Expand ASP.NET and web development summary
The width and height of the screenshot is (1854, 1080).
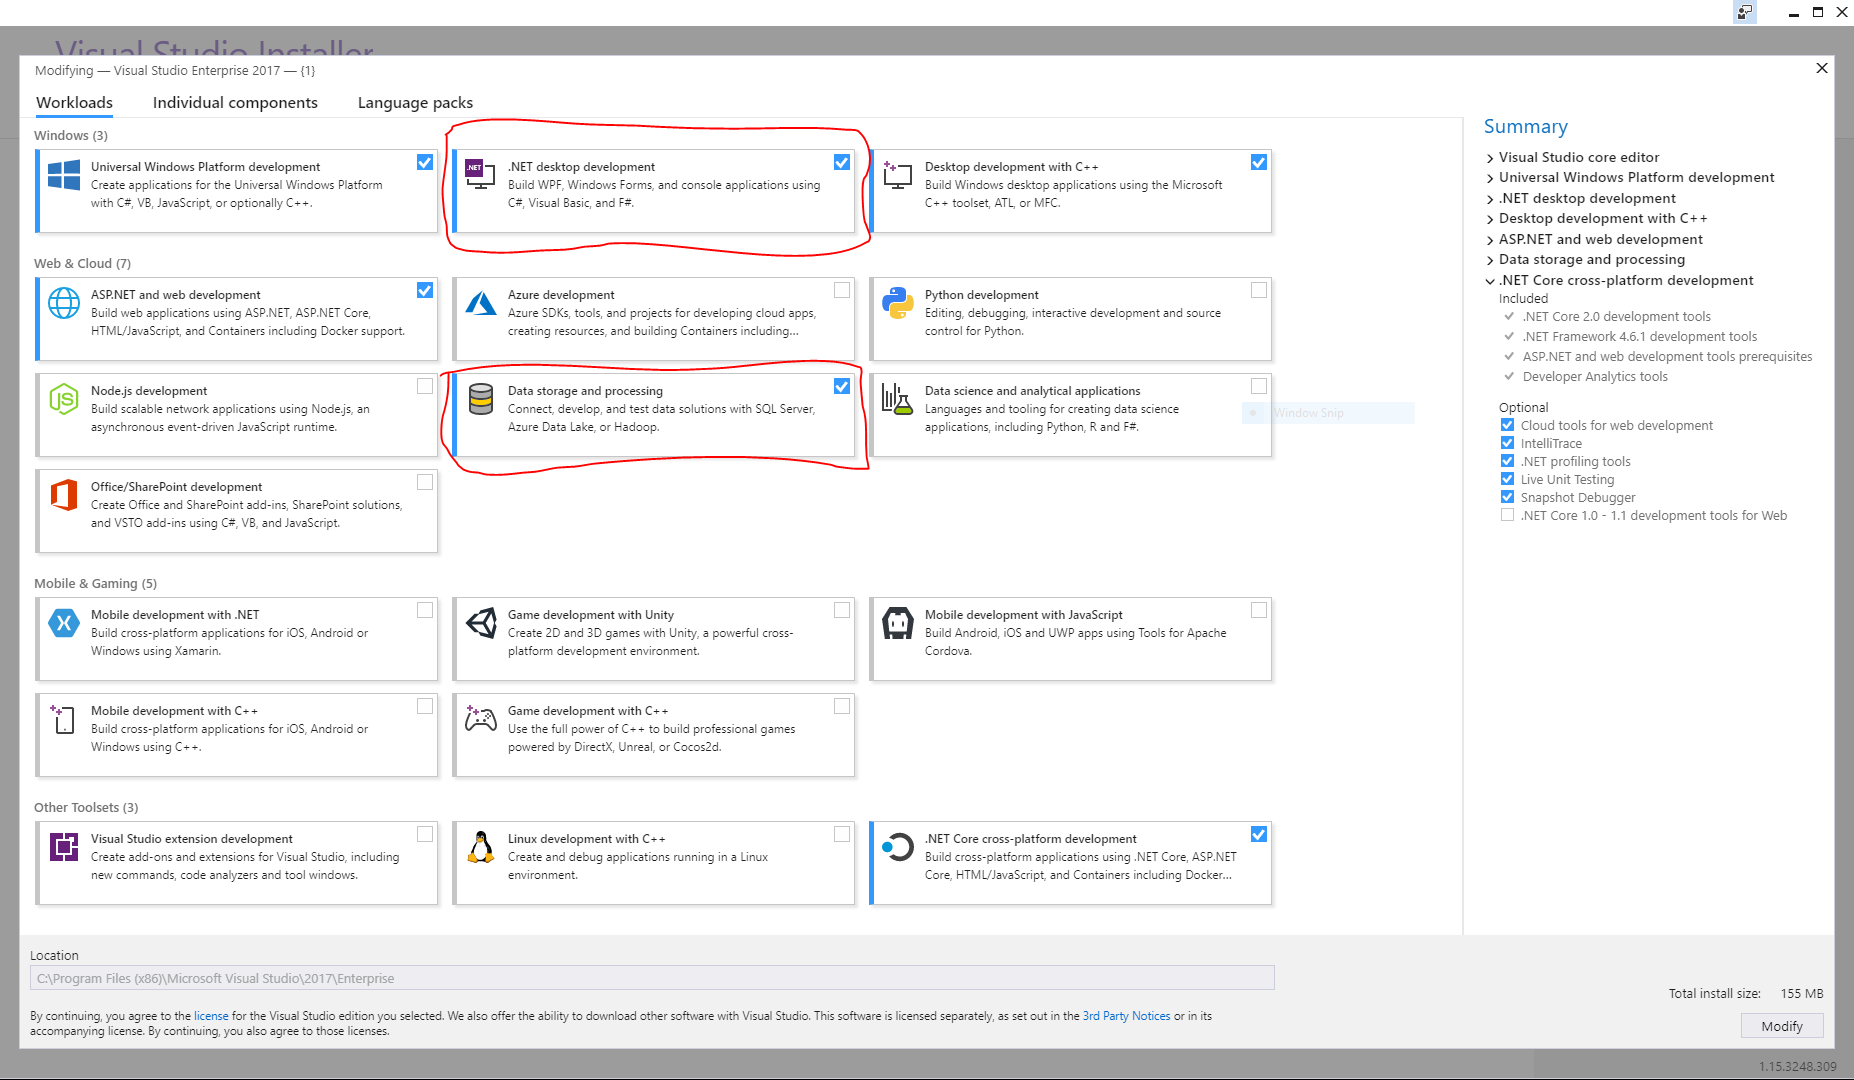pyautogui.click(x=1490, y=240)
